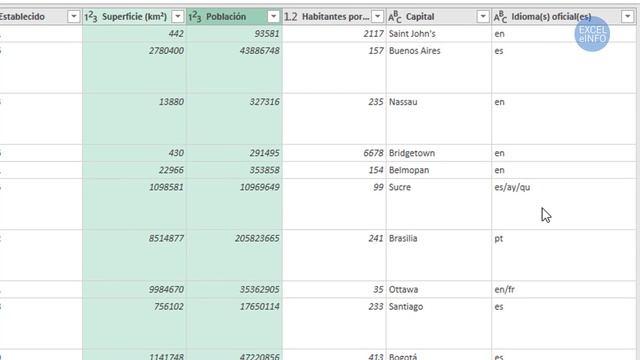Select the population value 93581
Viewport: 640px width, 360px height.
(x=234, y=34)
